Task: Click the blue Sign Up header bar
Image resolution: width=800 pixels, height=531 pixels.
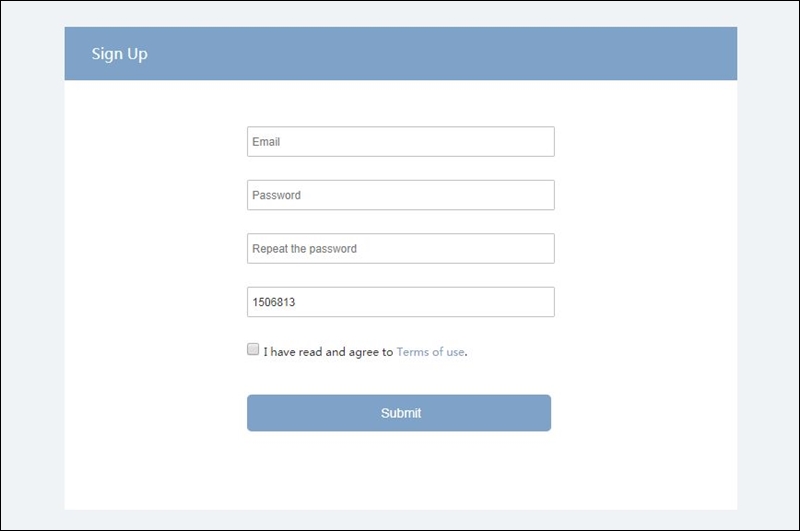Action: pos(401,54)
